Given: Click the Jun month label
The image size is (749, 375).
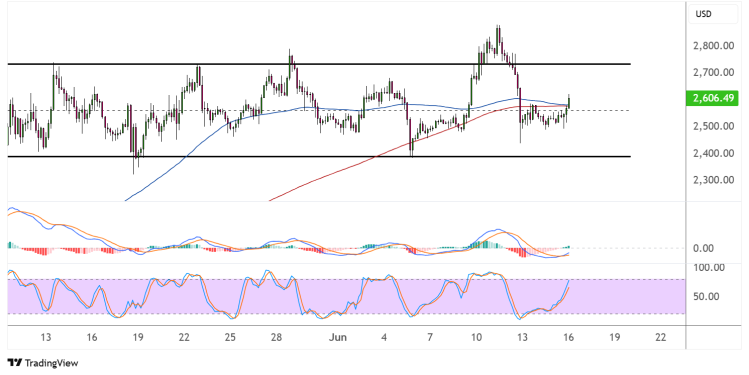Looking at the screenshot, I should coord(337,337).
